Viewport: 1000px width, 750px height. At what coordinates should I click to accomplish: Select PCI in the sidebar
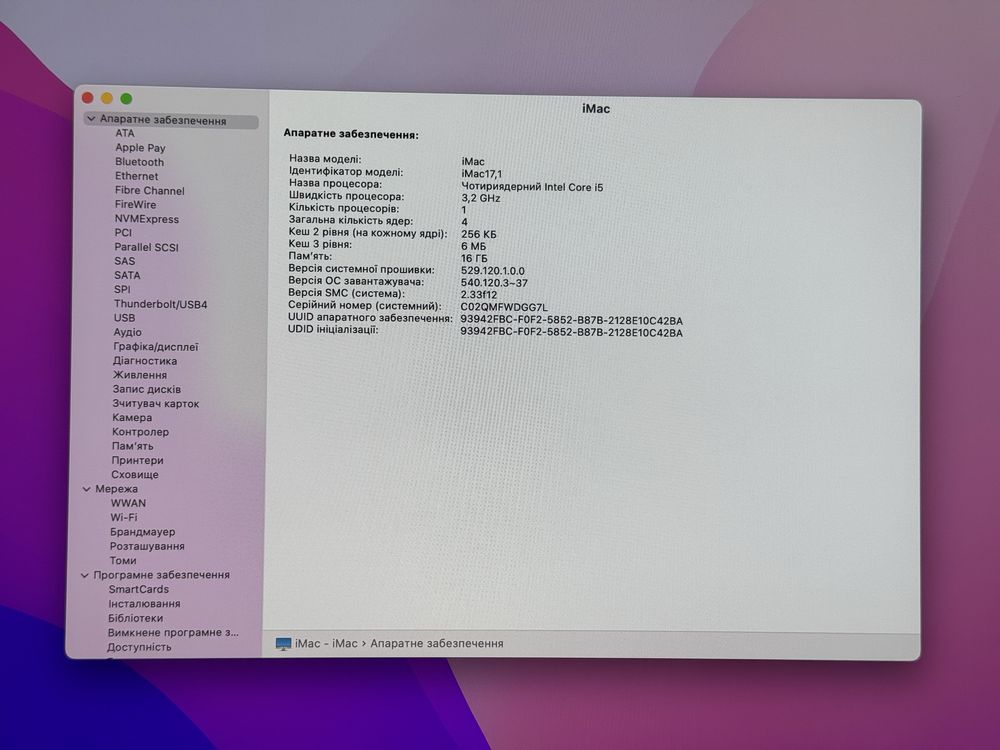(123, 233)
